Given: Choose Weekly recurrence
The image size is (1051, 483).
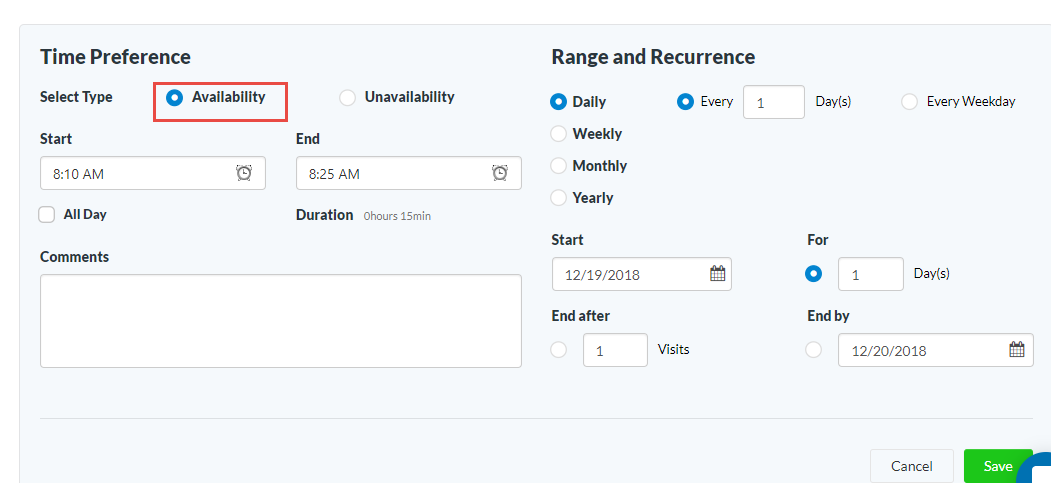Looking at the screenshot, I should pyautogui.click(x=558, y=134).
